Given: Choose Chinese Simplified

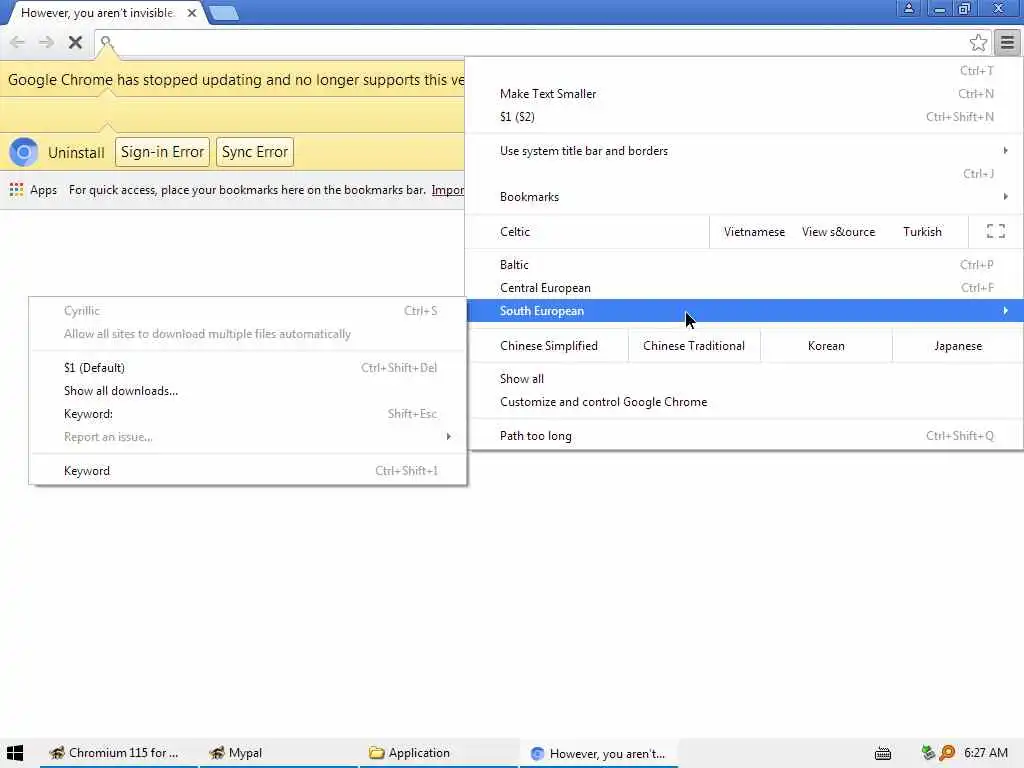Looking at the screenshot, I should (x=549, y=346).
